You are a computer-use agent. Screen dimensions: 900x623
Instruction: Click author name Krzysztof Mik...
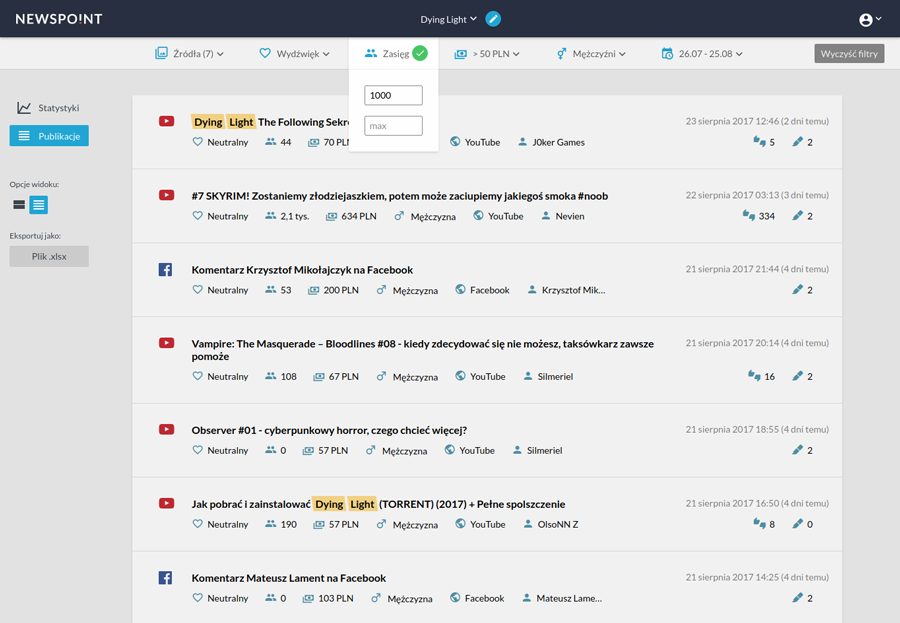[573, 290]
